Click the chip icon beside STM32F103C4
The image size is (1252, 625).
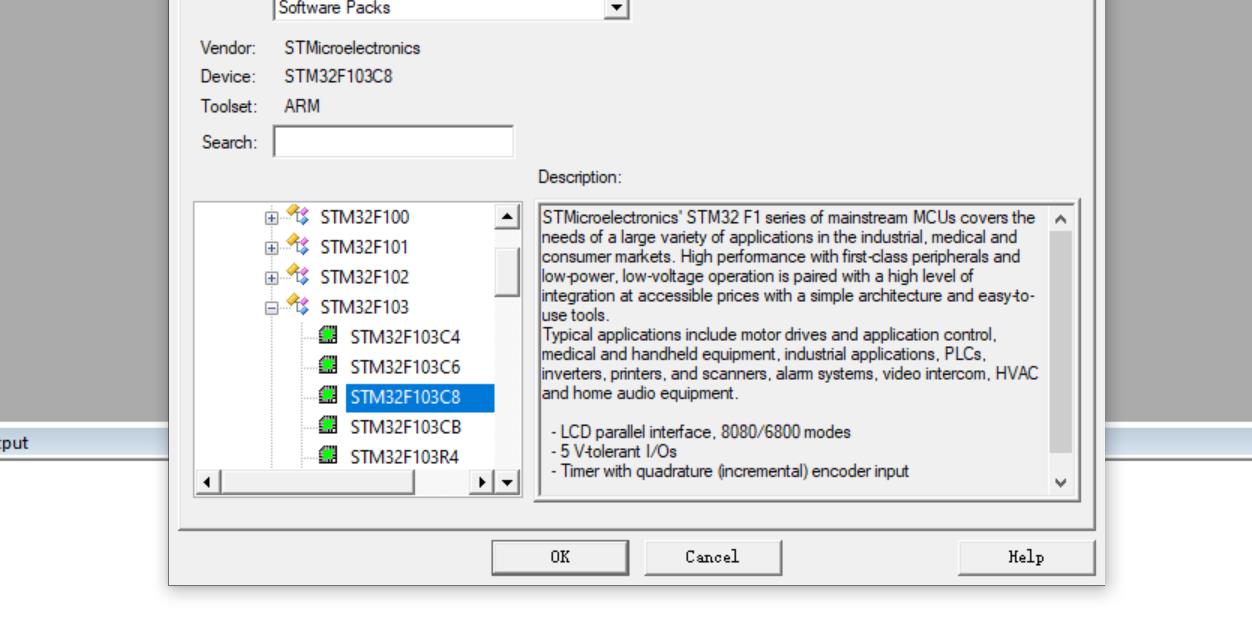[x=327, y=336]
